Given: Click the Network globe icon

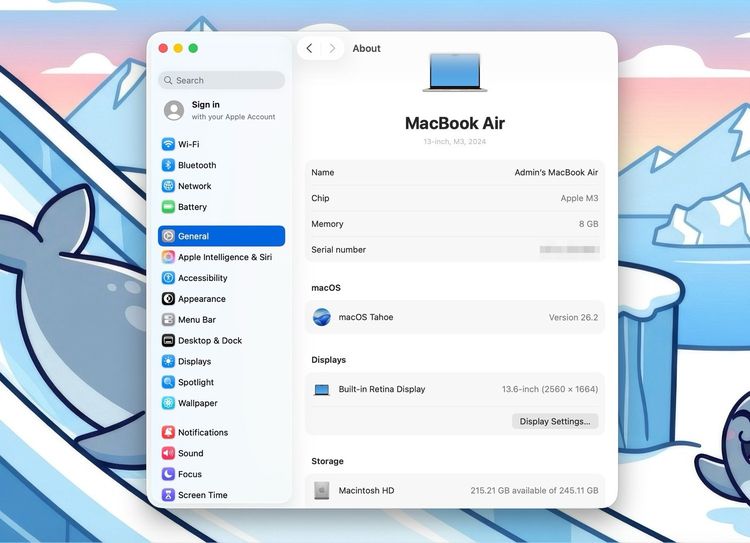Looking at the screenshot, I should point(168,186).
